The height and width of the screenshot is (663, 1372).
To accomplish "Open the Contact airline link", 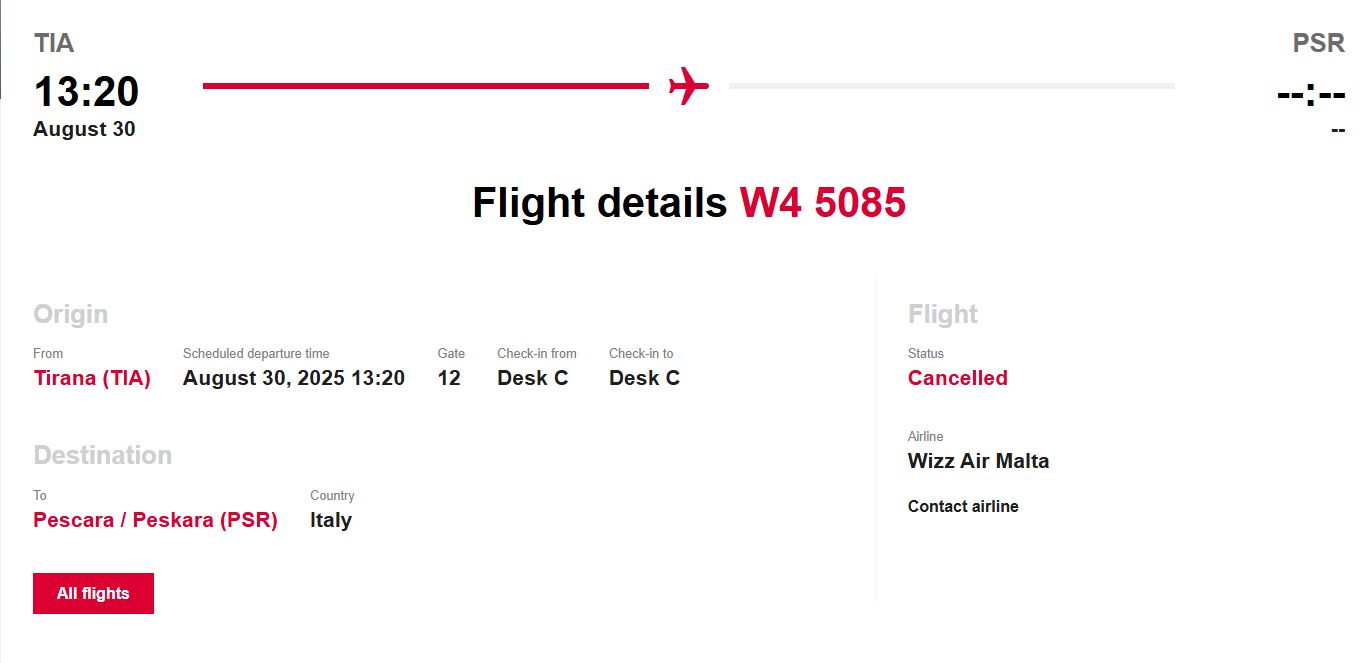I will coord(963,506).
